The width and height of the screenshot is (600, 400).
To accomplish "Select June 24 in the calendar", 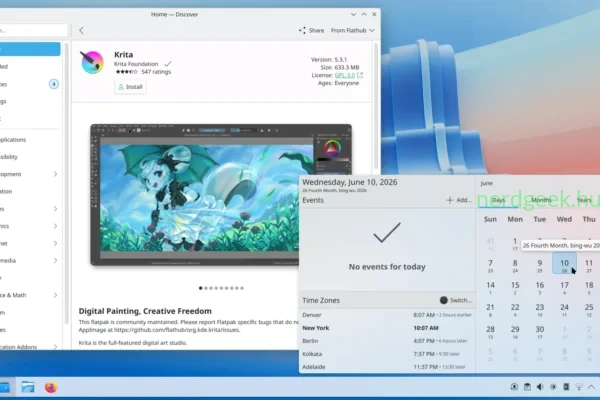I will [564, 309].
